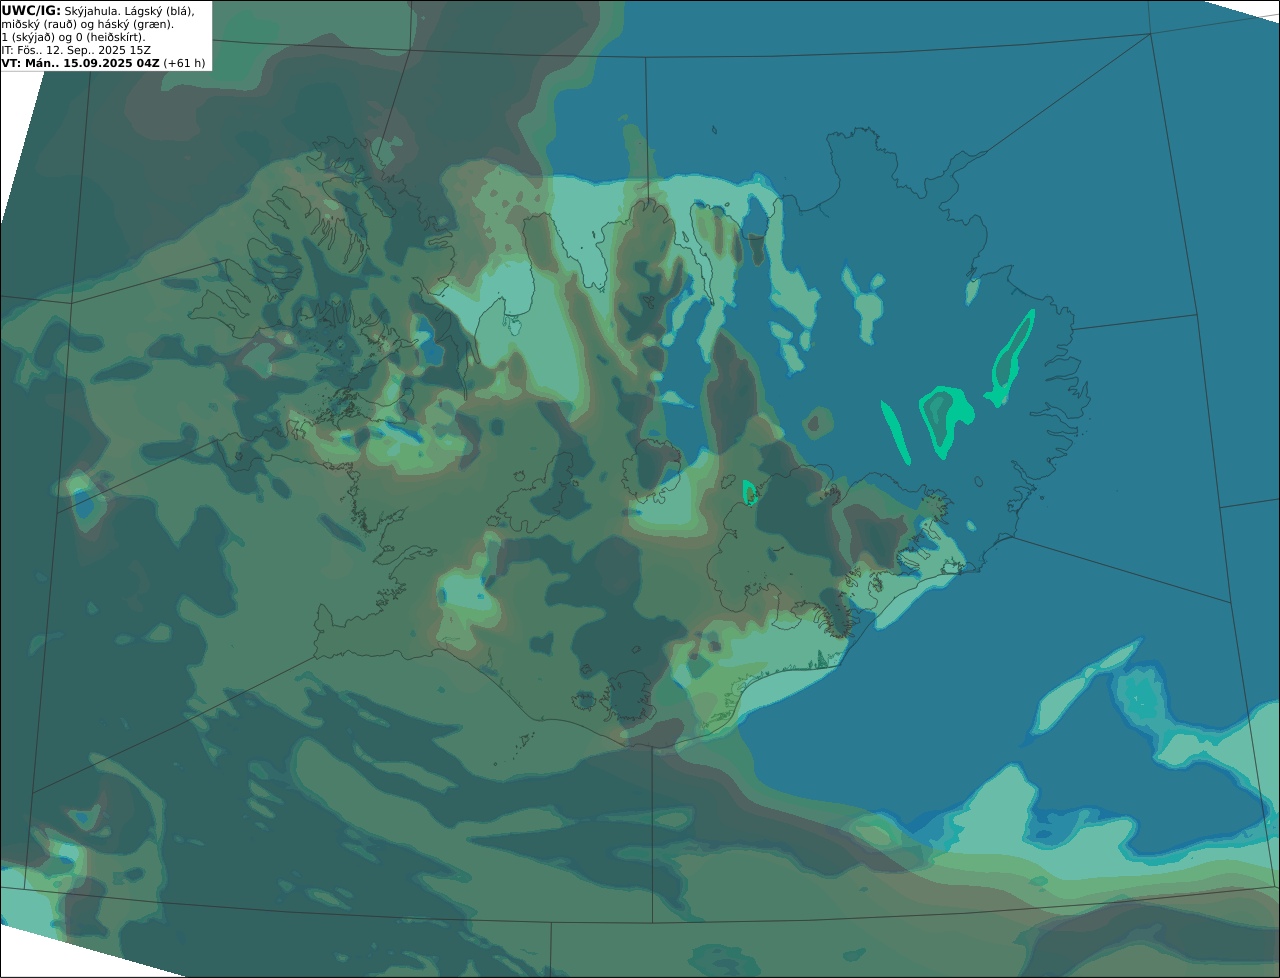This screenshot has height=978, width=1280.
Task: Click the issue time 'IT: Fös.. 12. Sep.. 2025 15Z'
Action: point(76,50)
